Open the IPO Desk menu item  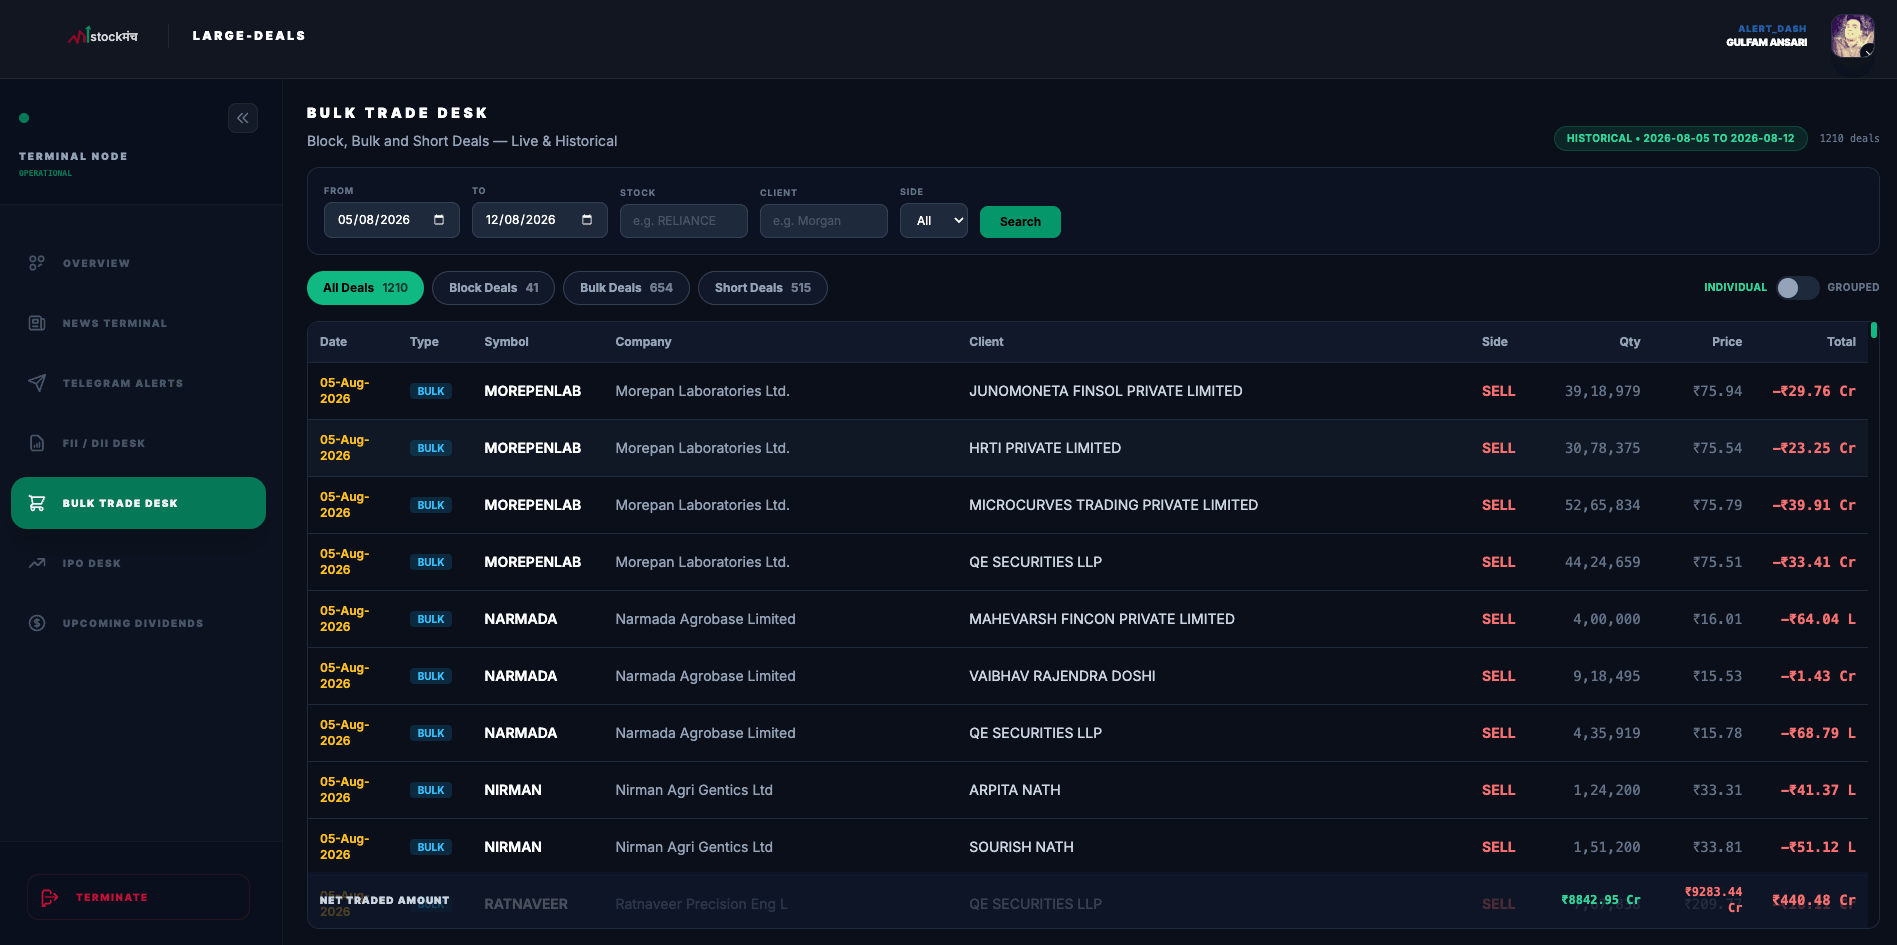[x=139, y=563]
